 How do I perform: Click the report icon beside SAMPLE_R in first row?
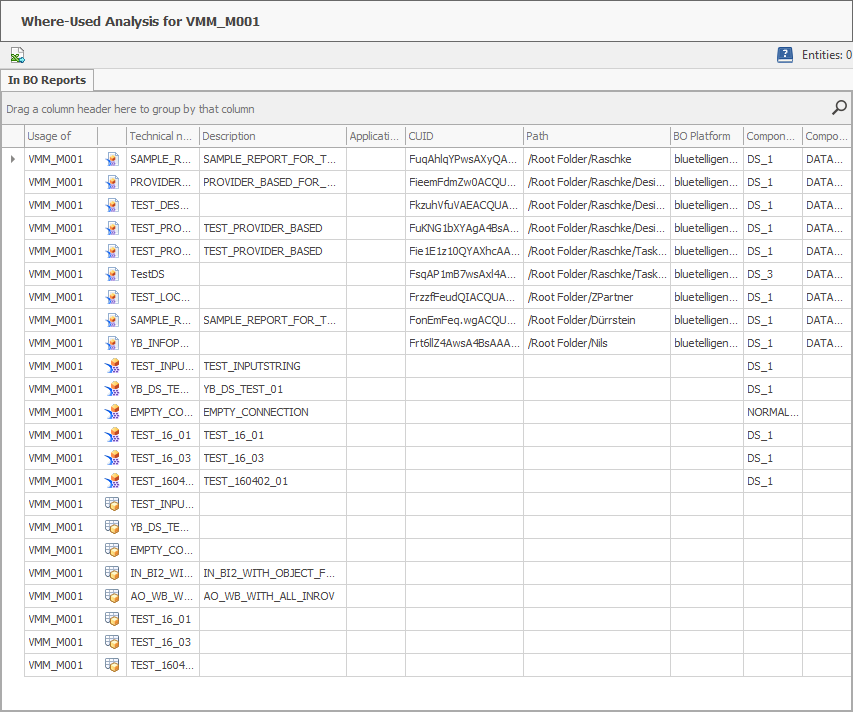point(112,158)
